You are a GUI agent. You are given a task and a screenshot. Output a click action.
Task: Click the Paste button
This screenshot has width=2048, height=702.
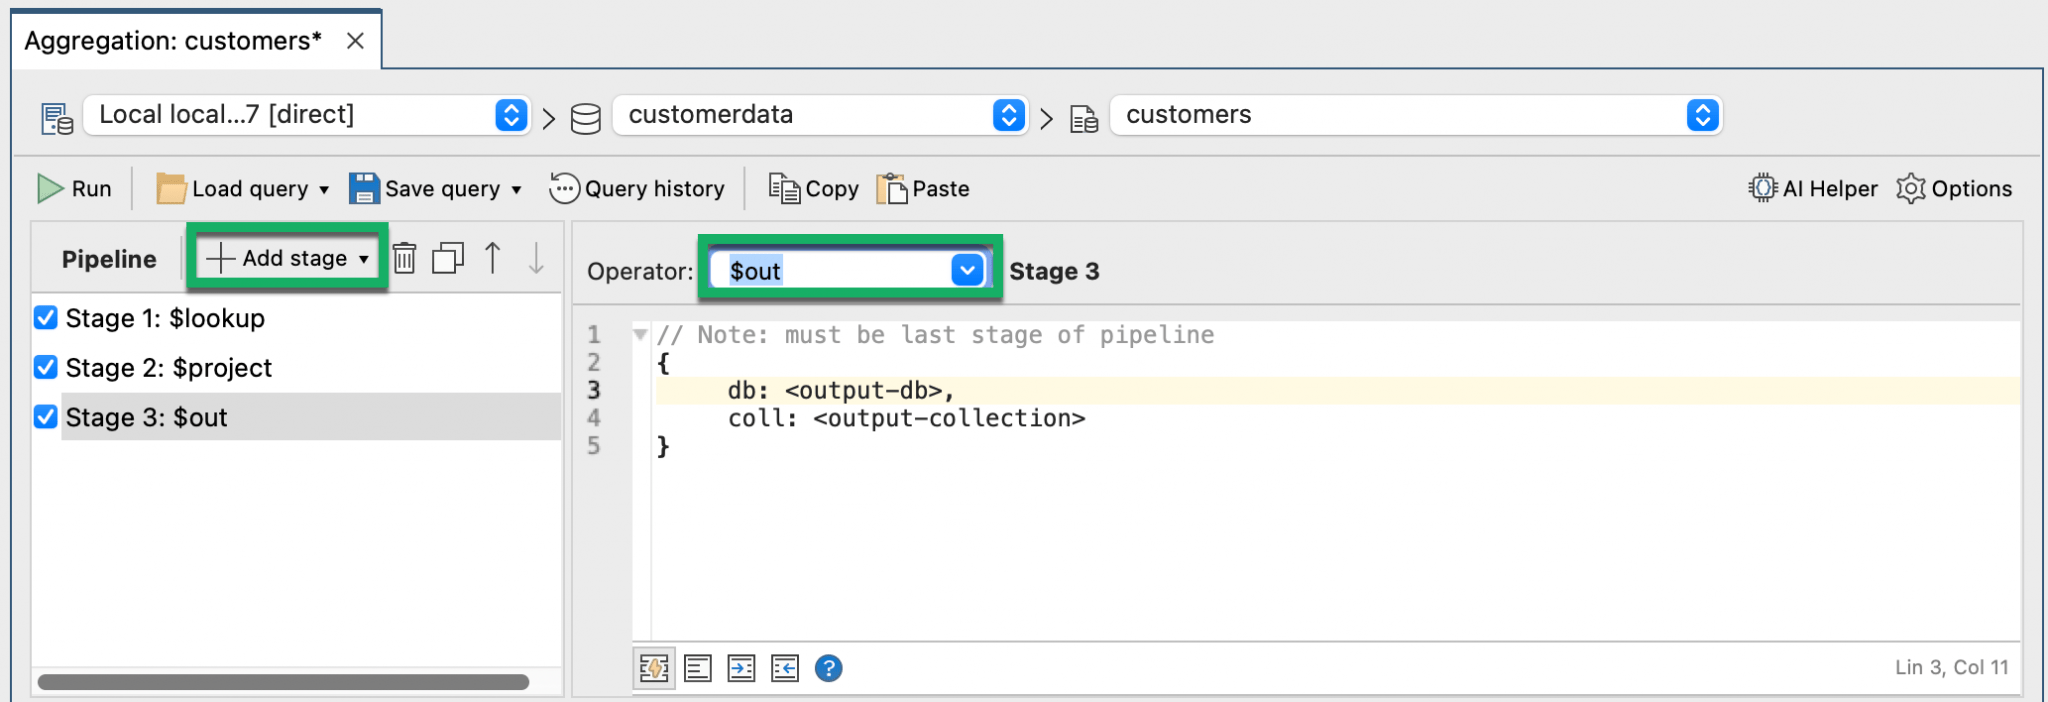coord(923,189)
